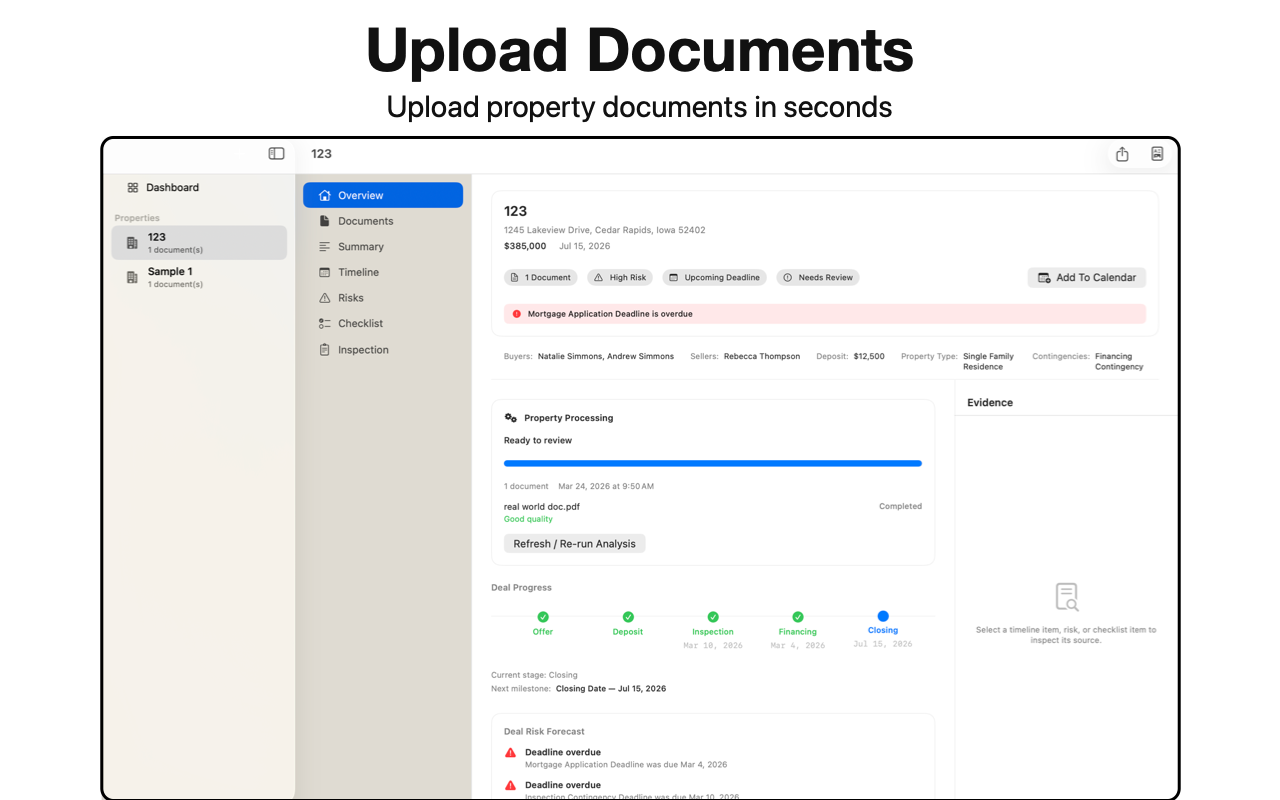Click the Next milestone Closing Date text
This screenshot has height=800, width=1280.
[611, 689]
